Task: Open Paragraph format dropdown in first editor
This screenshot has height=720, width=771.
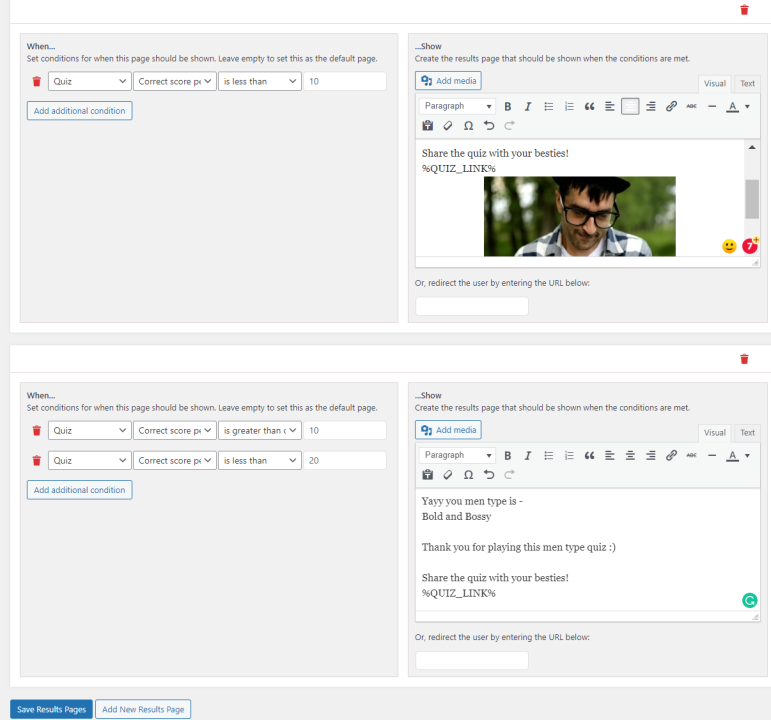Action: coord(457,106)
